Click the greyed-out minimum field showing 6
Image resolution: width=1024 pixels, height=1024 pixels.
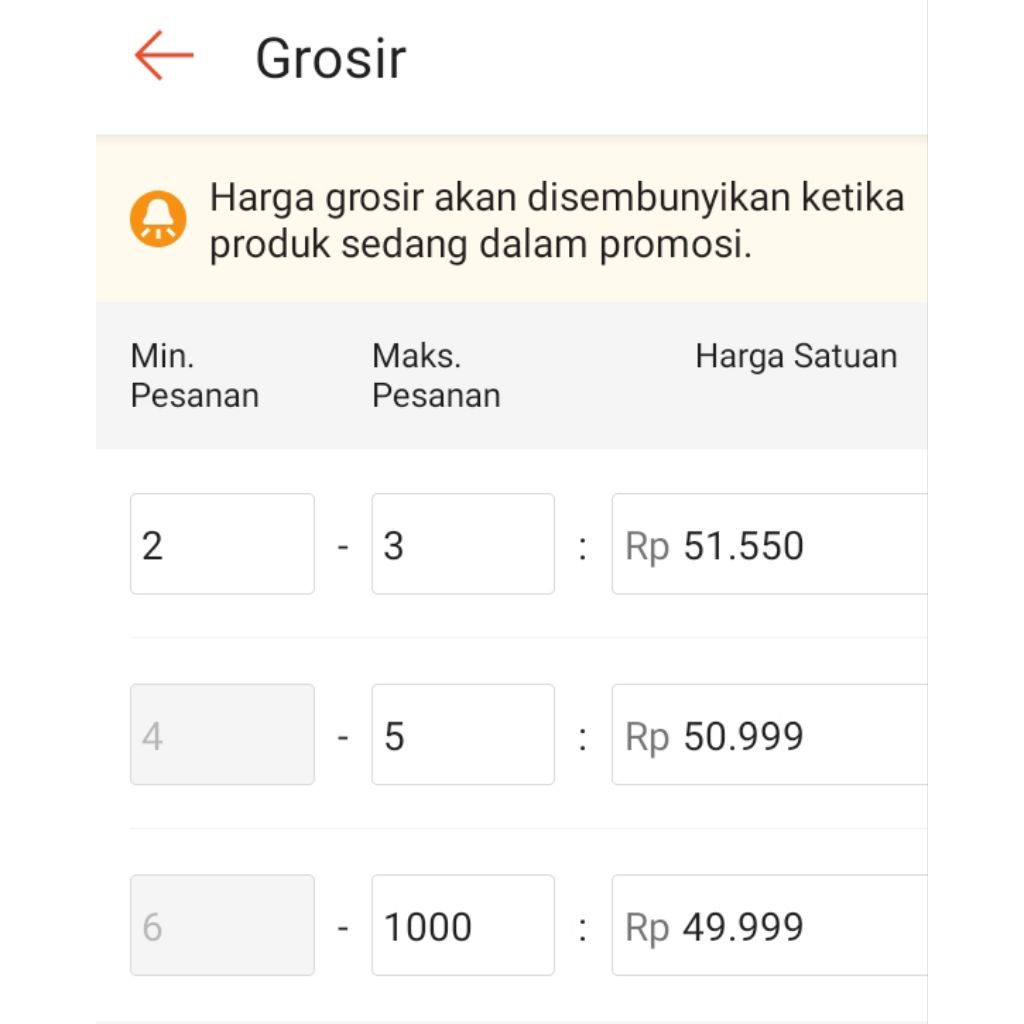(222, 926)
